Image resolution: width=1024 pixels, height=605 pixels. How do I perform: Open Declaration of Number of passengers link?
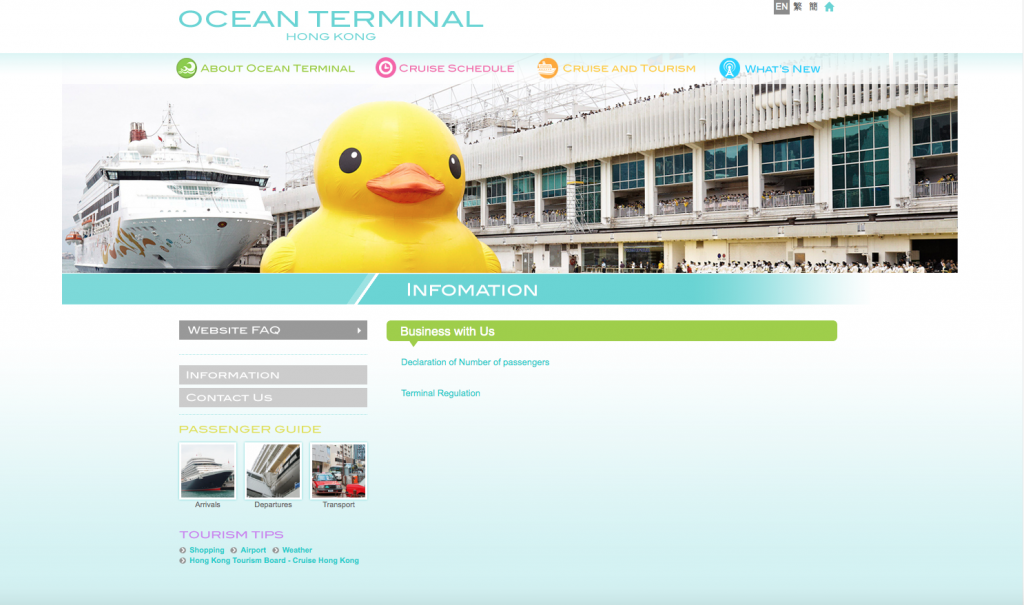tap(475, 362)
